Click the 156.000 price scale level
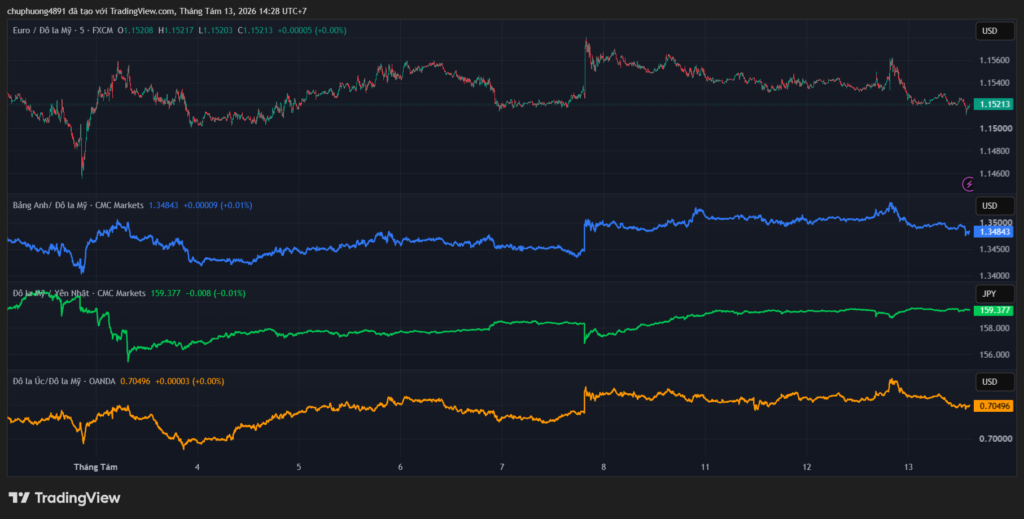The width and height of the screenshot is (1024, 519). (x=994, y=354)
